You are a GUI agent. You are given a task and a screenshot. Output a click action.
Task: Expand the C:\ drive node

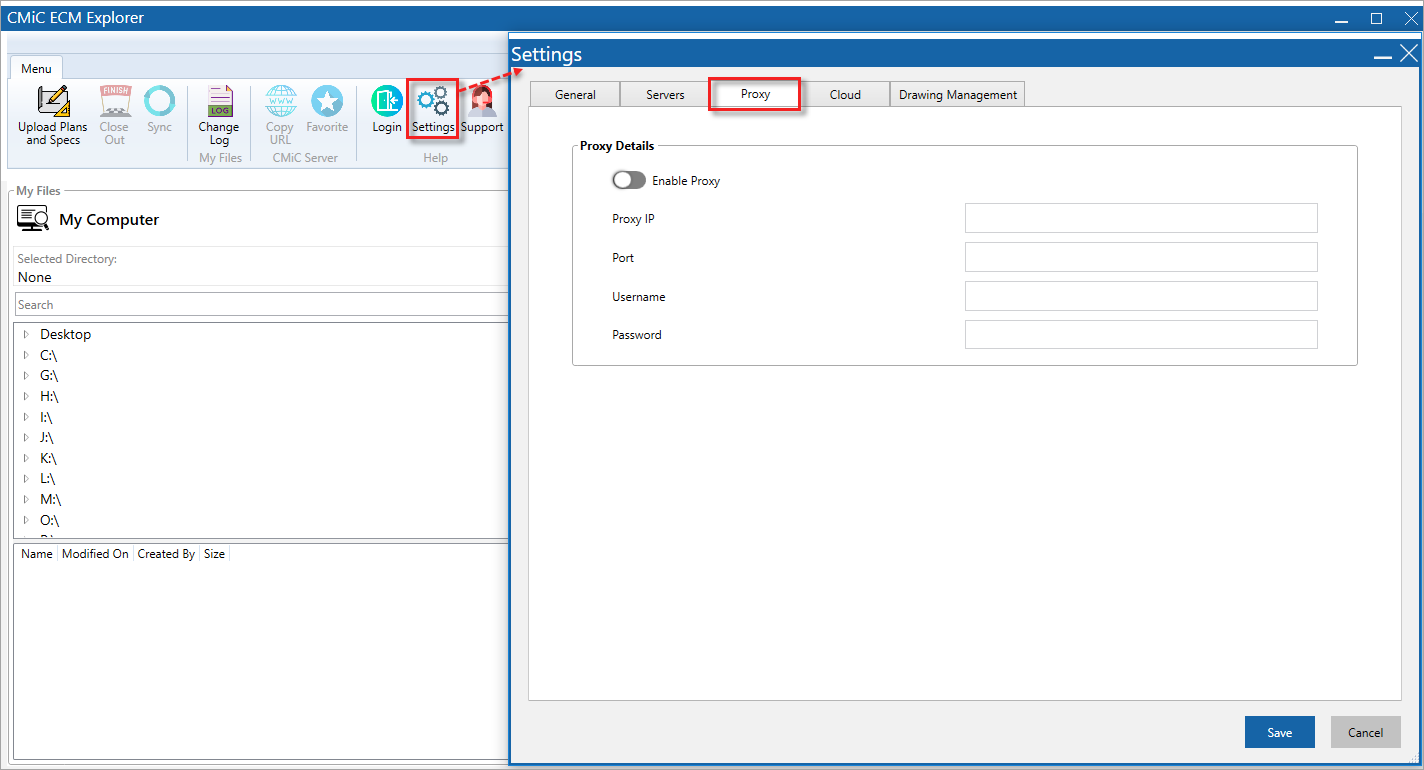pos(26,355)
